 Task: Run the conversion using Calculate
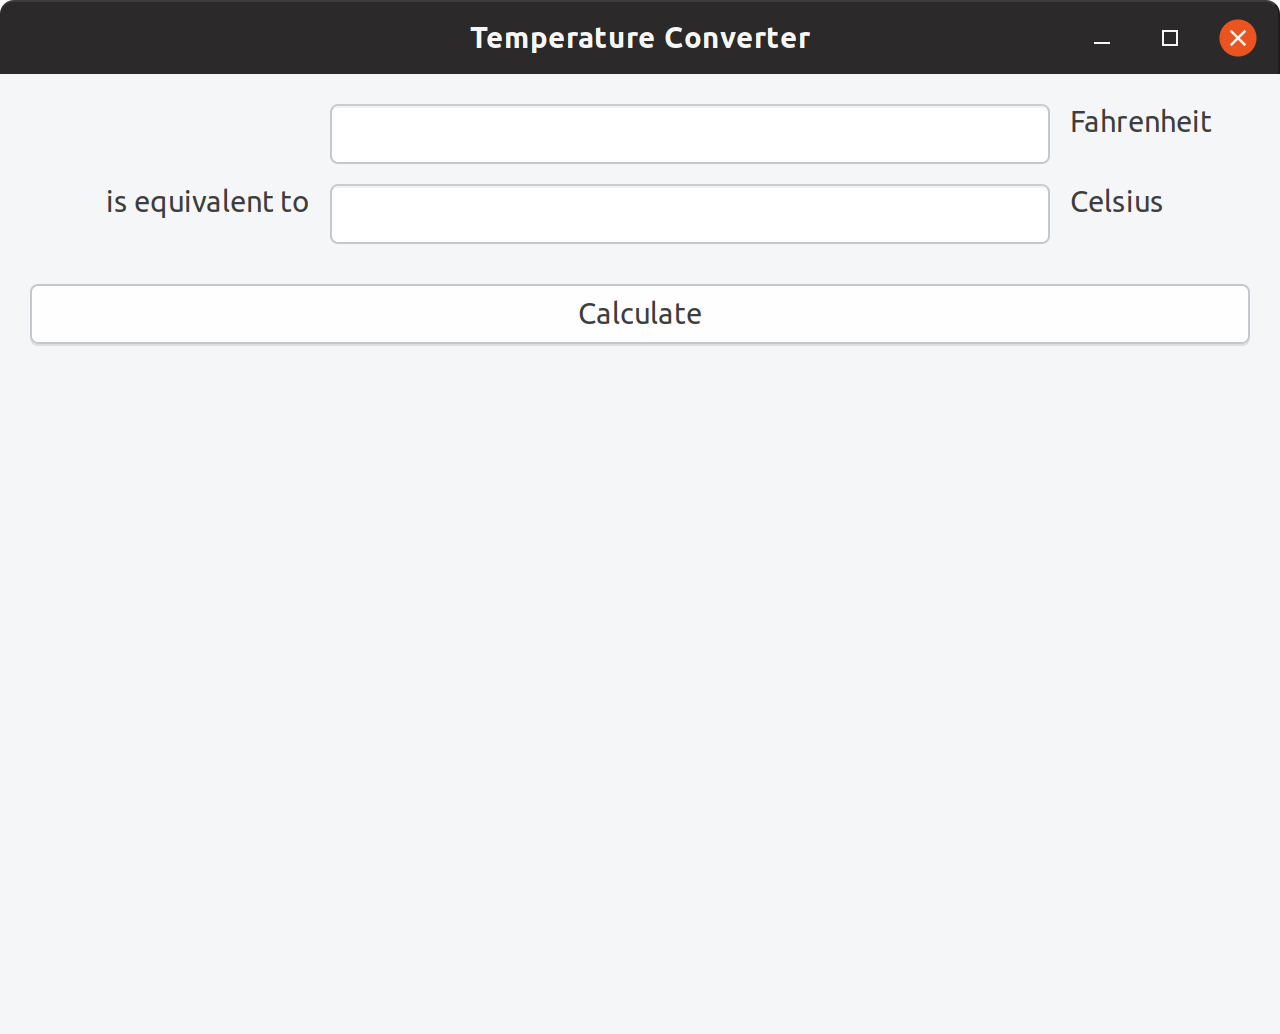coord(640,314)
